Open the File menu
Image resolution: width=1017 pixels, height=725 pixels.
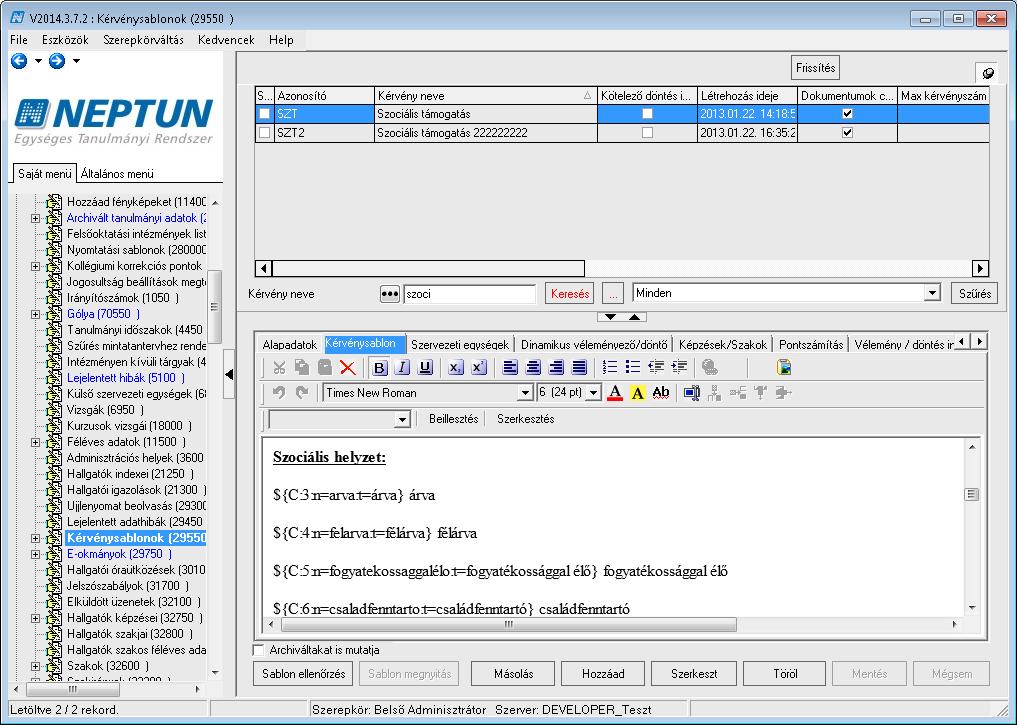[19, 40]
